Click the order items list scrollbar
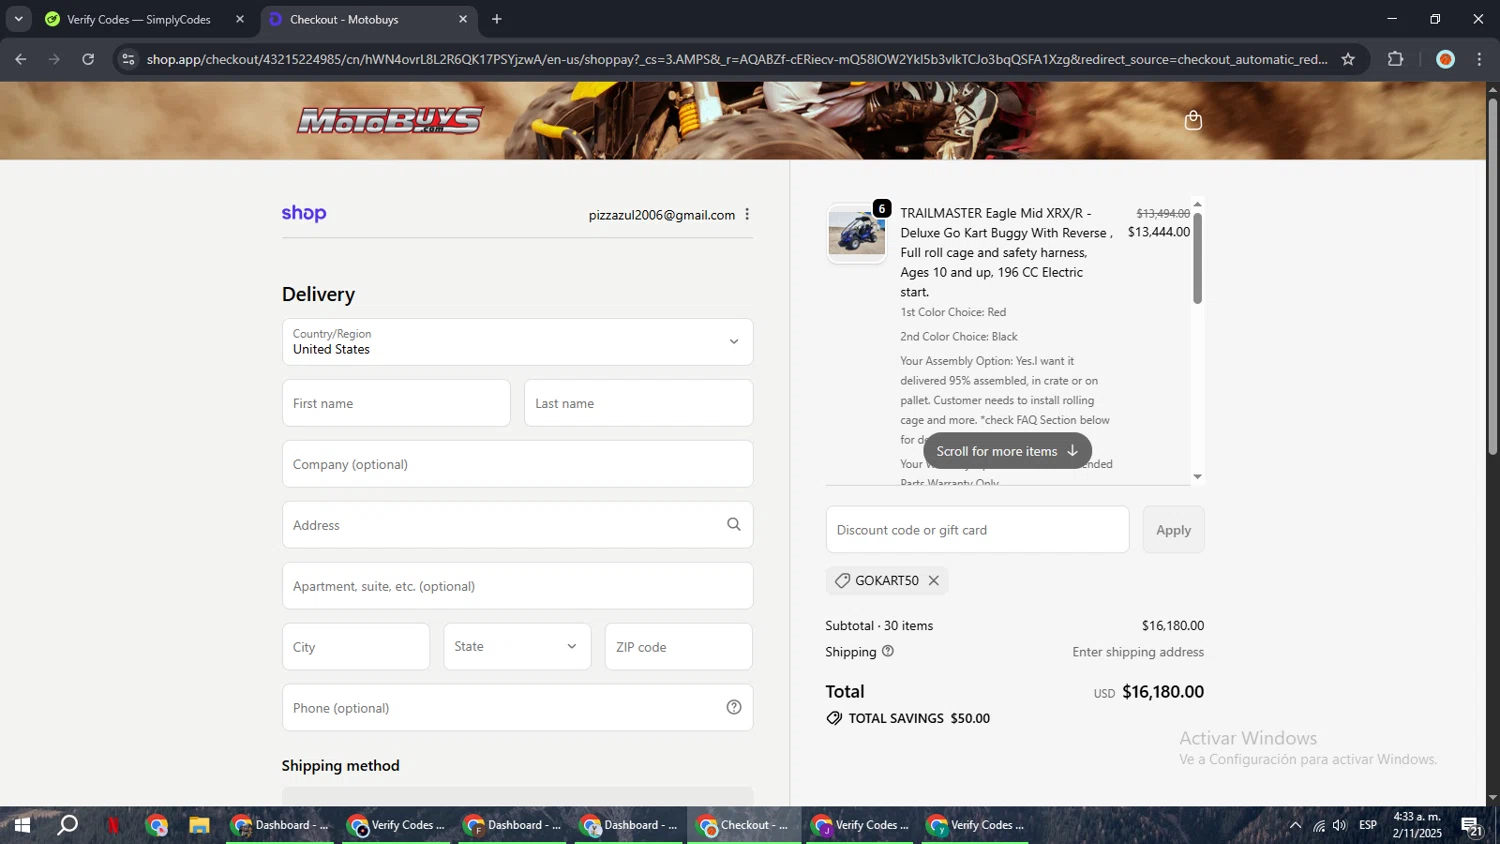This screenshot has height=844, width=1500. [x=1197, y=258]
